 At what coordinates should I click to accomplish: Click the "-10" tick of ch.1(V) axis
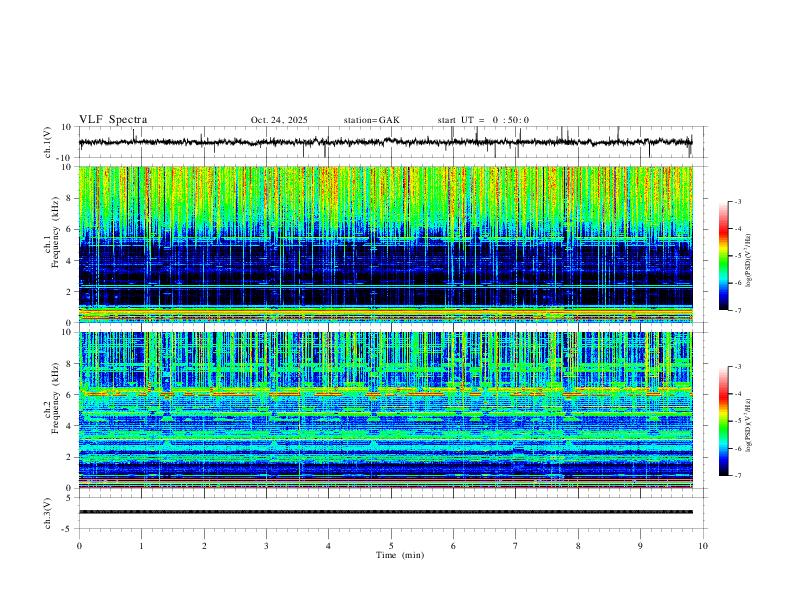(63, 158)
